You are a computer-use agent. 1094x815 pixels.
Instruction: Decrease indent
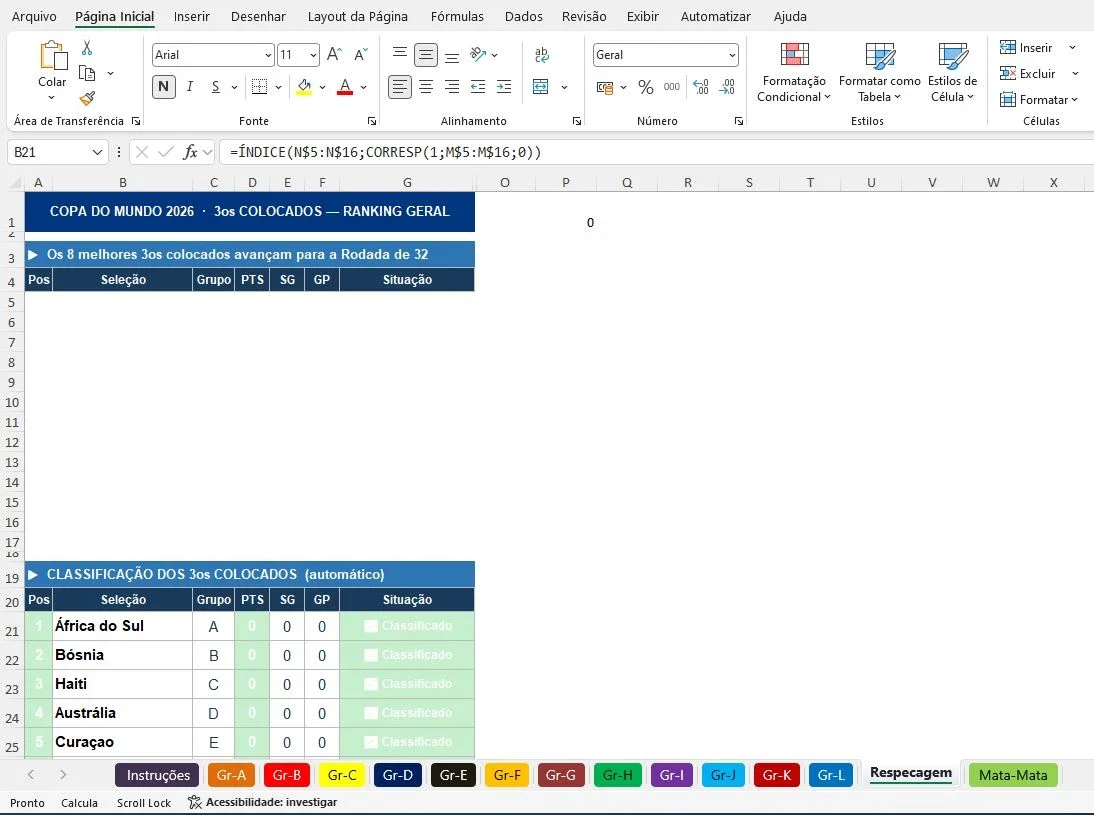click(478, 87)
